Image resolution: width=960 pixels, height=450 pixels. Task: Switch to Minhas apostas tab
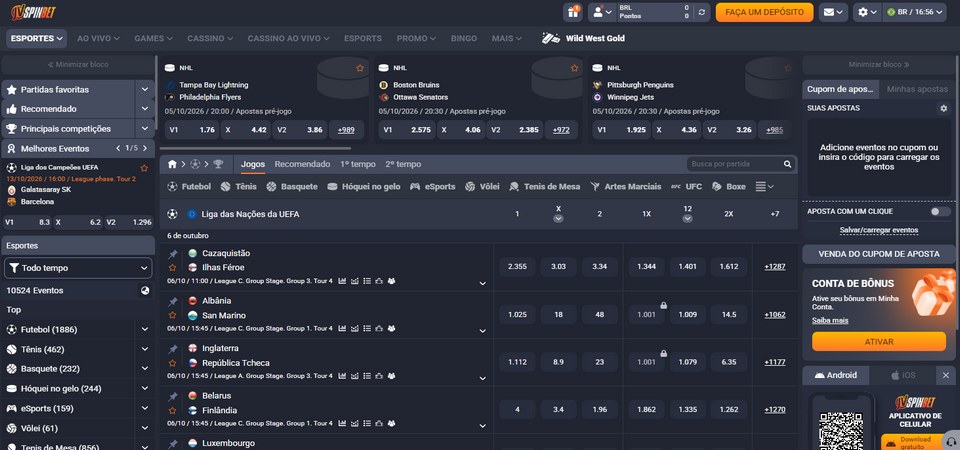(917, 89)
